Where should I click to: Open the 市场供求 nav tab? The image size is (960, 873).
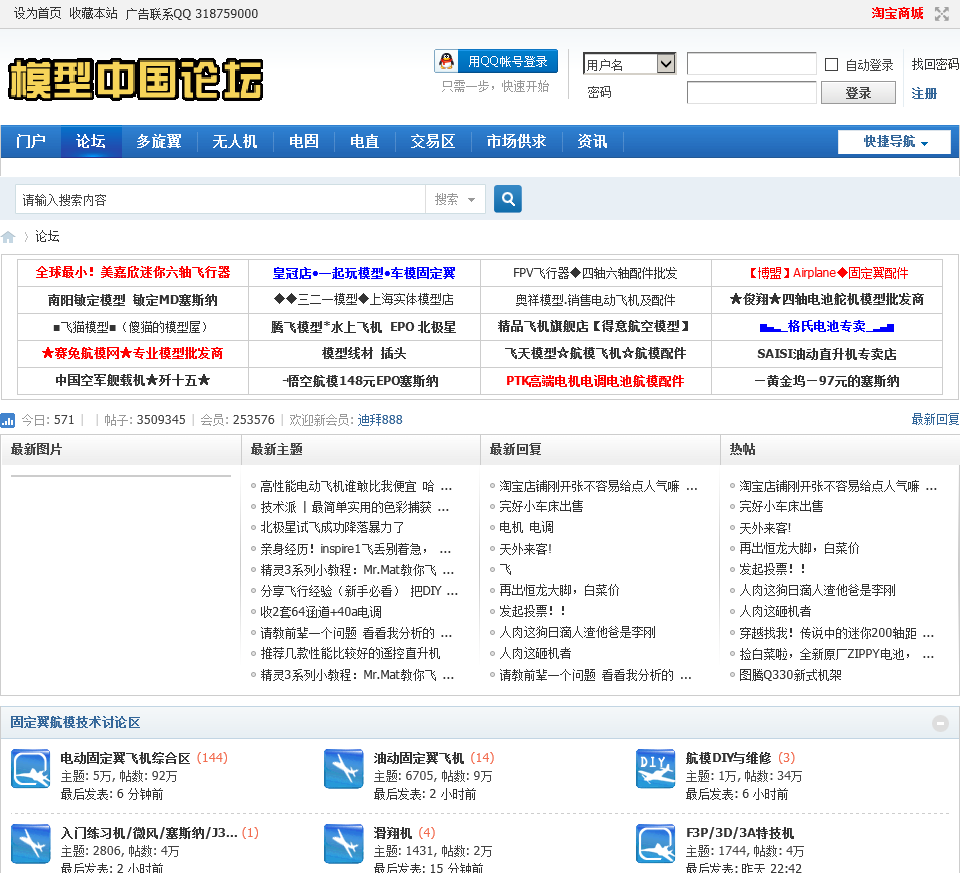[516, 141]
